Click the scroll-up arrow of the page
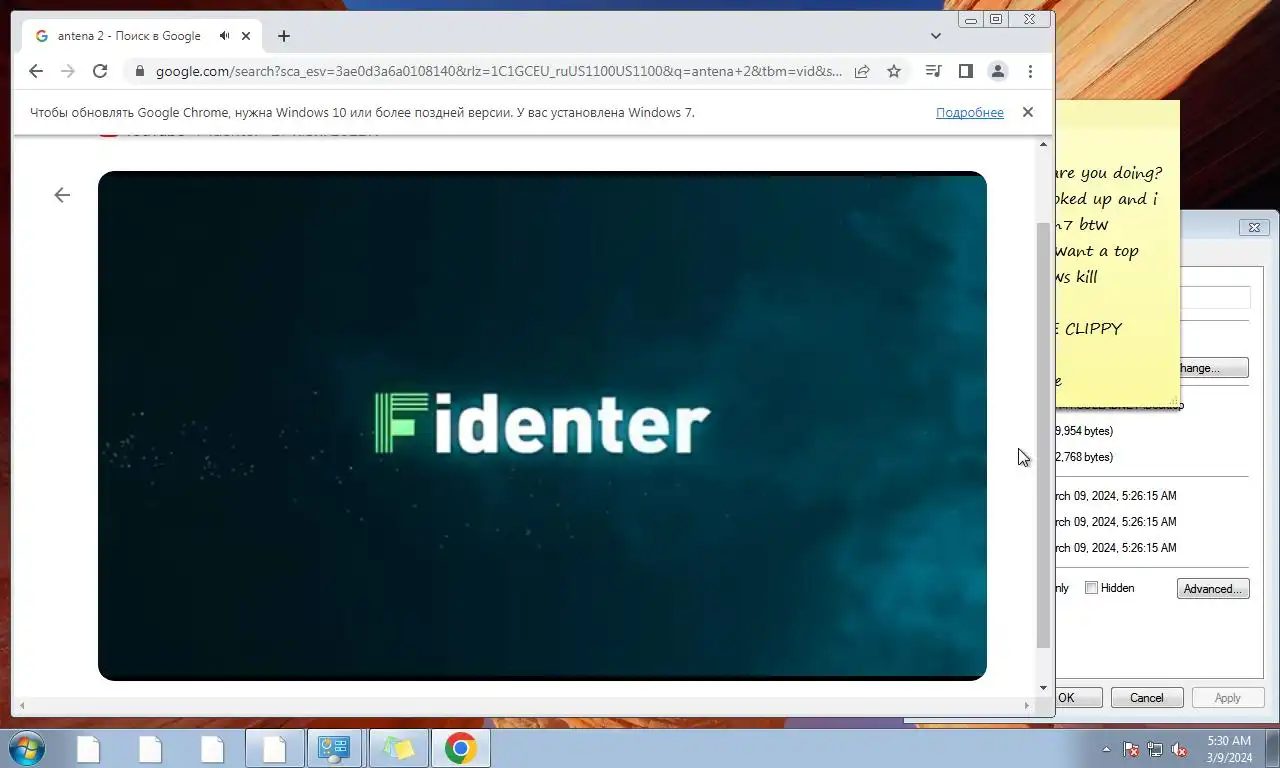Image resolution: width=1280 pixels, height=768 pixels. click(x=1043, y=145)
